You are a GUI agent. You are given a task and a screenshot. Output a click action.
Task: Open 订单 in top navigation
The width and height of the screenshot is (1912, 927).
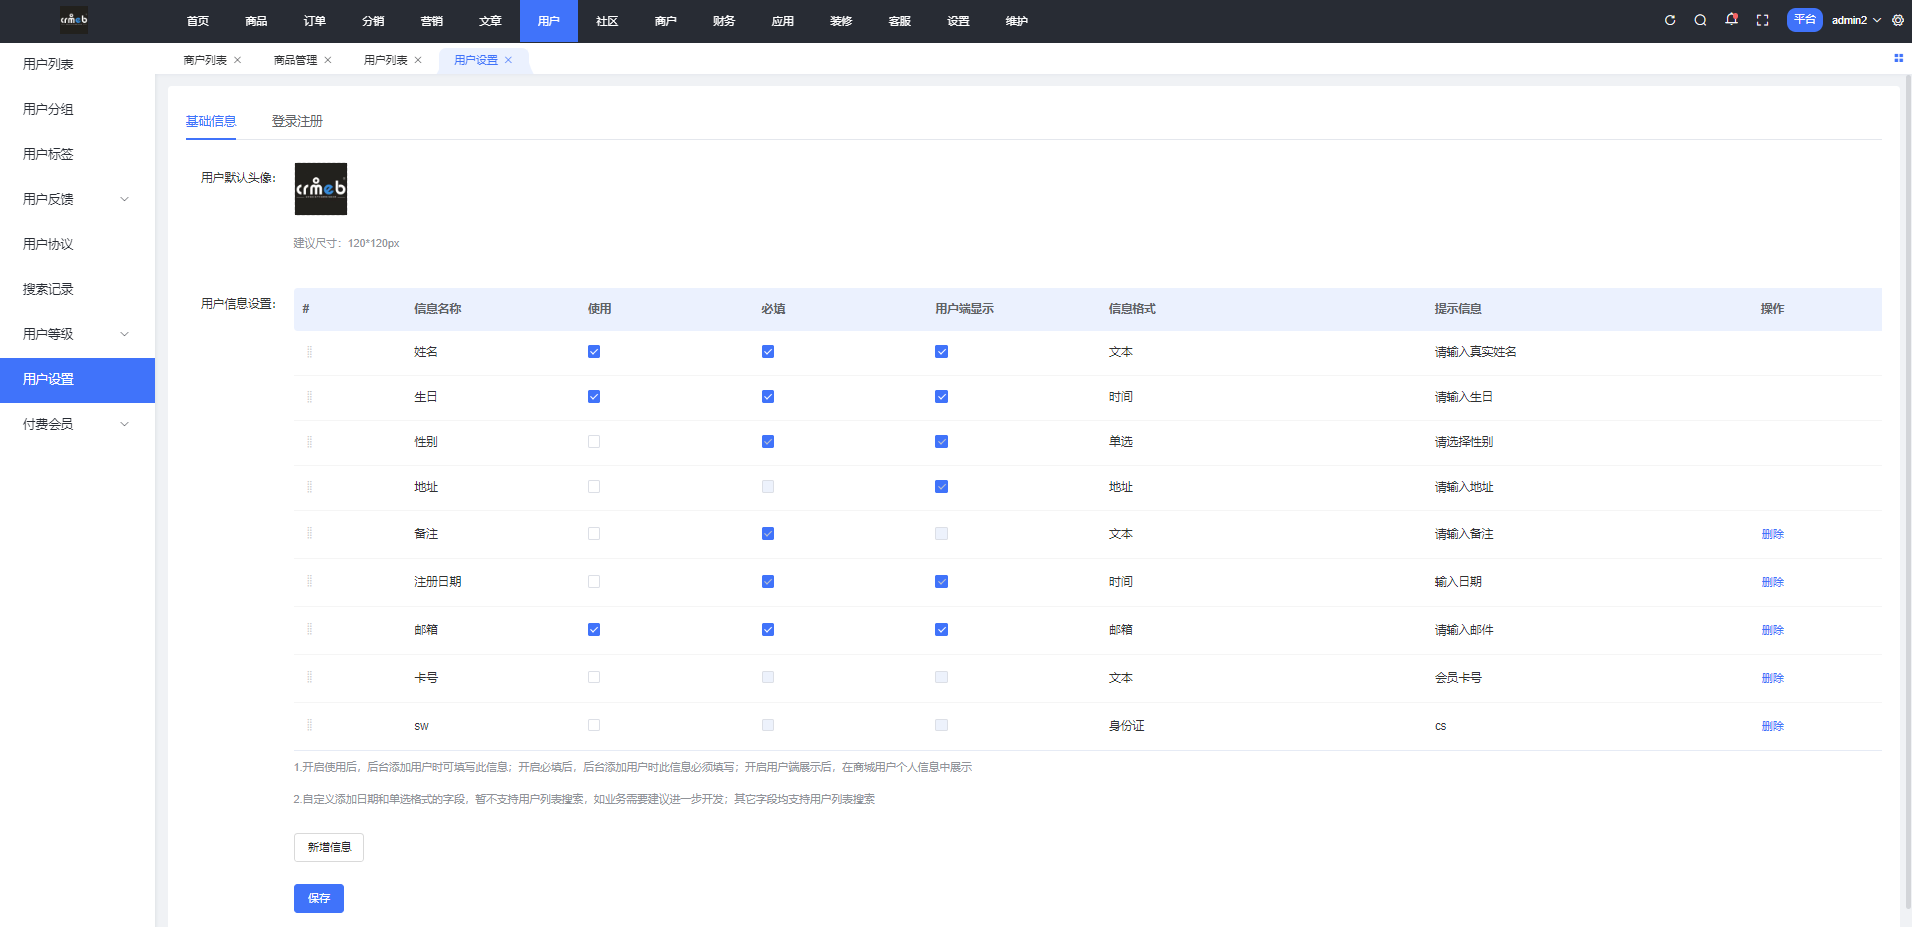click(x=315, y=21)
